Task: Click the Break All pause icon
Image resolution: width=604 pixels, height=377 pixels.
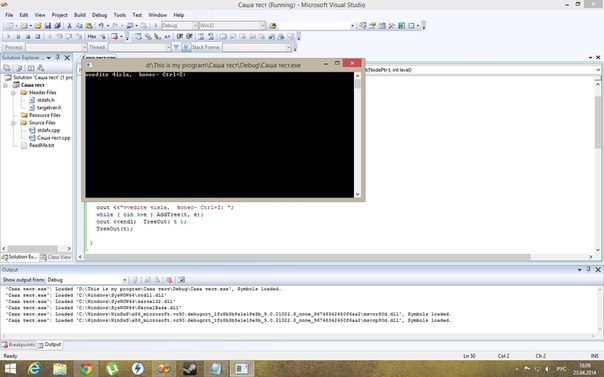Action: [18, 37]
